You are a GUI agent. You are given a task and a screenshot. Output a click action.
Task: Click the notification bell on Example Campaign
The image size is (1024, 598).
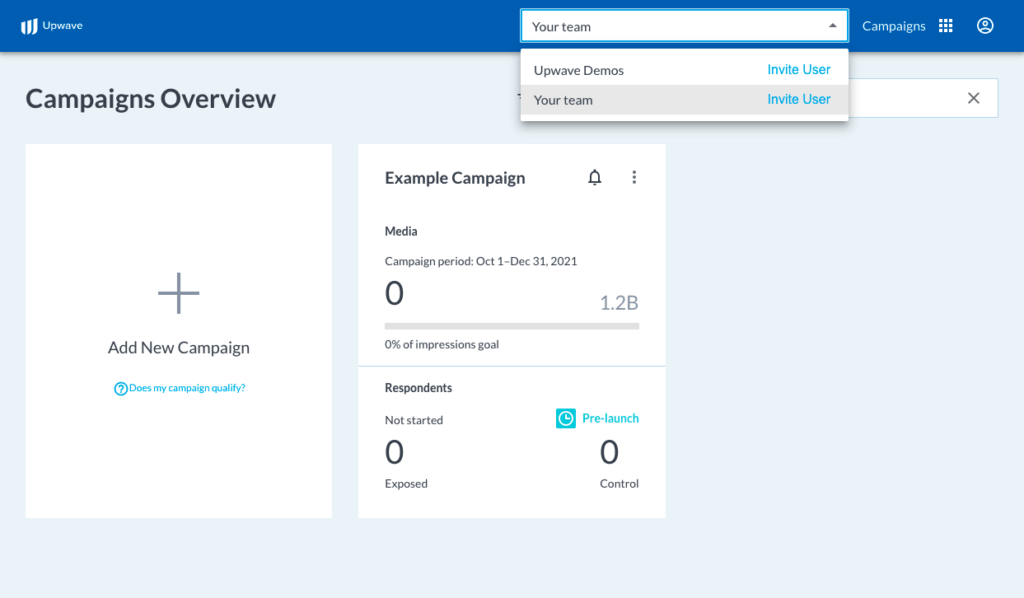pos(594,178)
